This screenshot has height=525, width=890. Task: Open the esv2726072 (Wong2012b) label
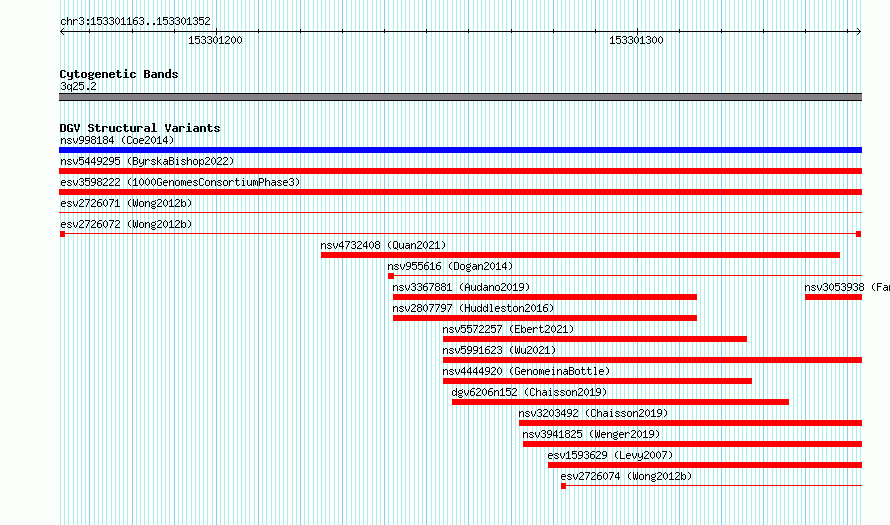[126, 224]
